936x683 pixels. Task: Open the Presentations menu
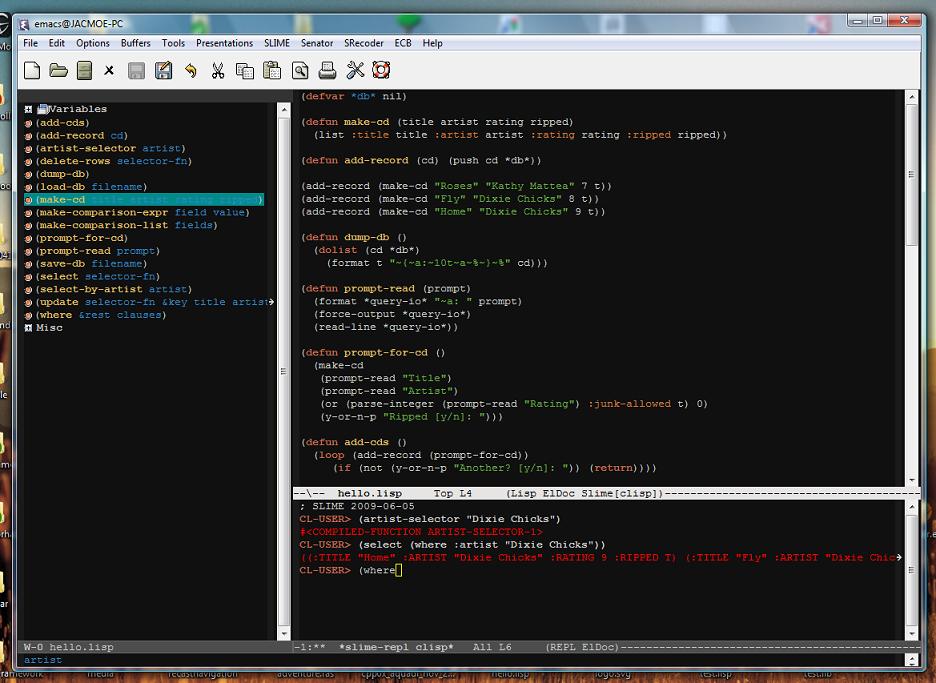(224, 43)
